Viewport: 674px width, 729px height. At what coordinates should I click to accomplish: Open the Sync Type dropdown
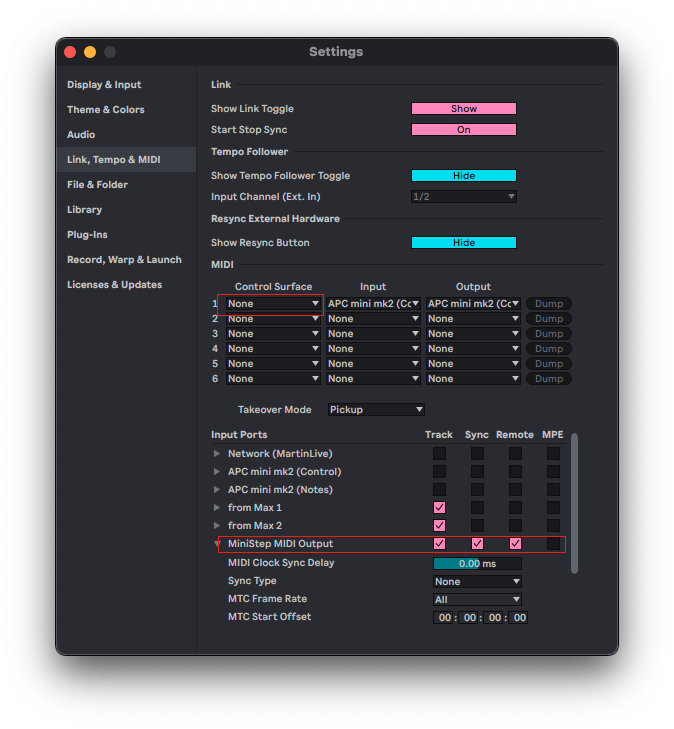[x=477, y=582]
